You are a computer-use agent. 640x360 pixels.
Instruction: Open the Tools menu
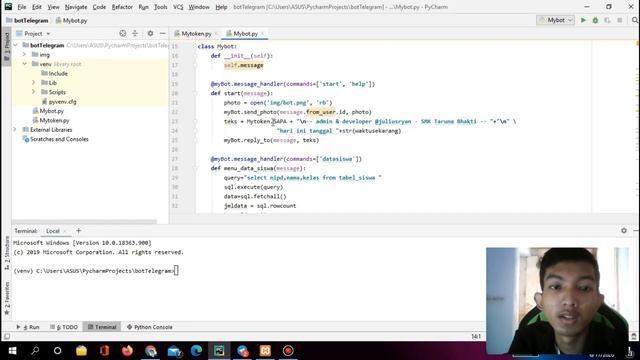pos(160,7)
